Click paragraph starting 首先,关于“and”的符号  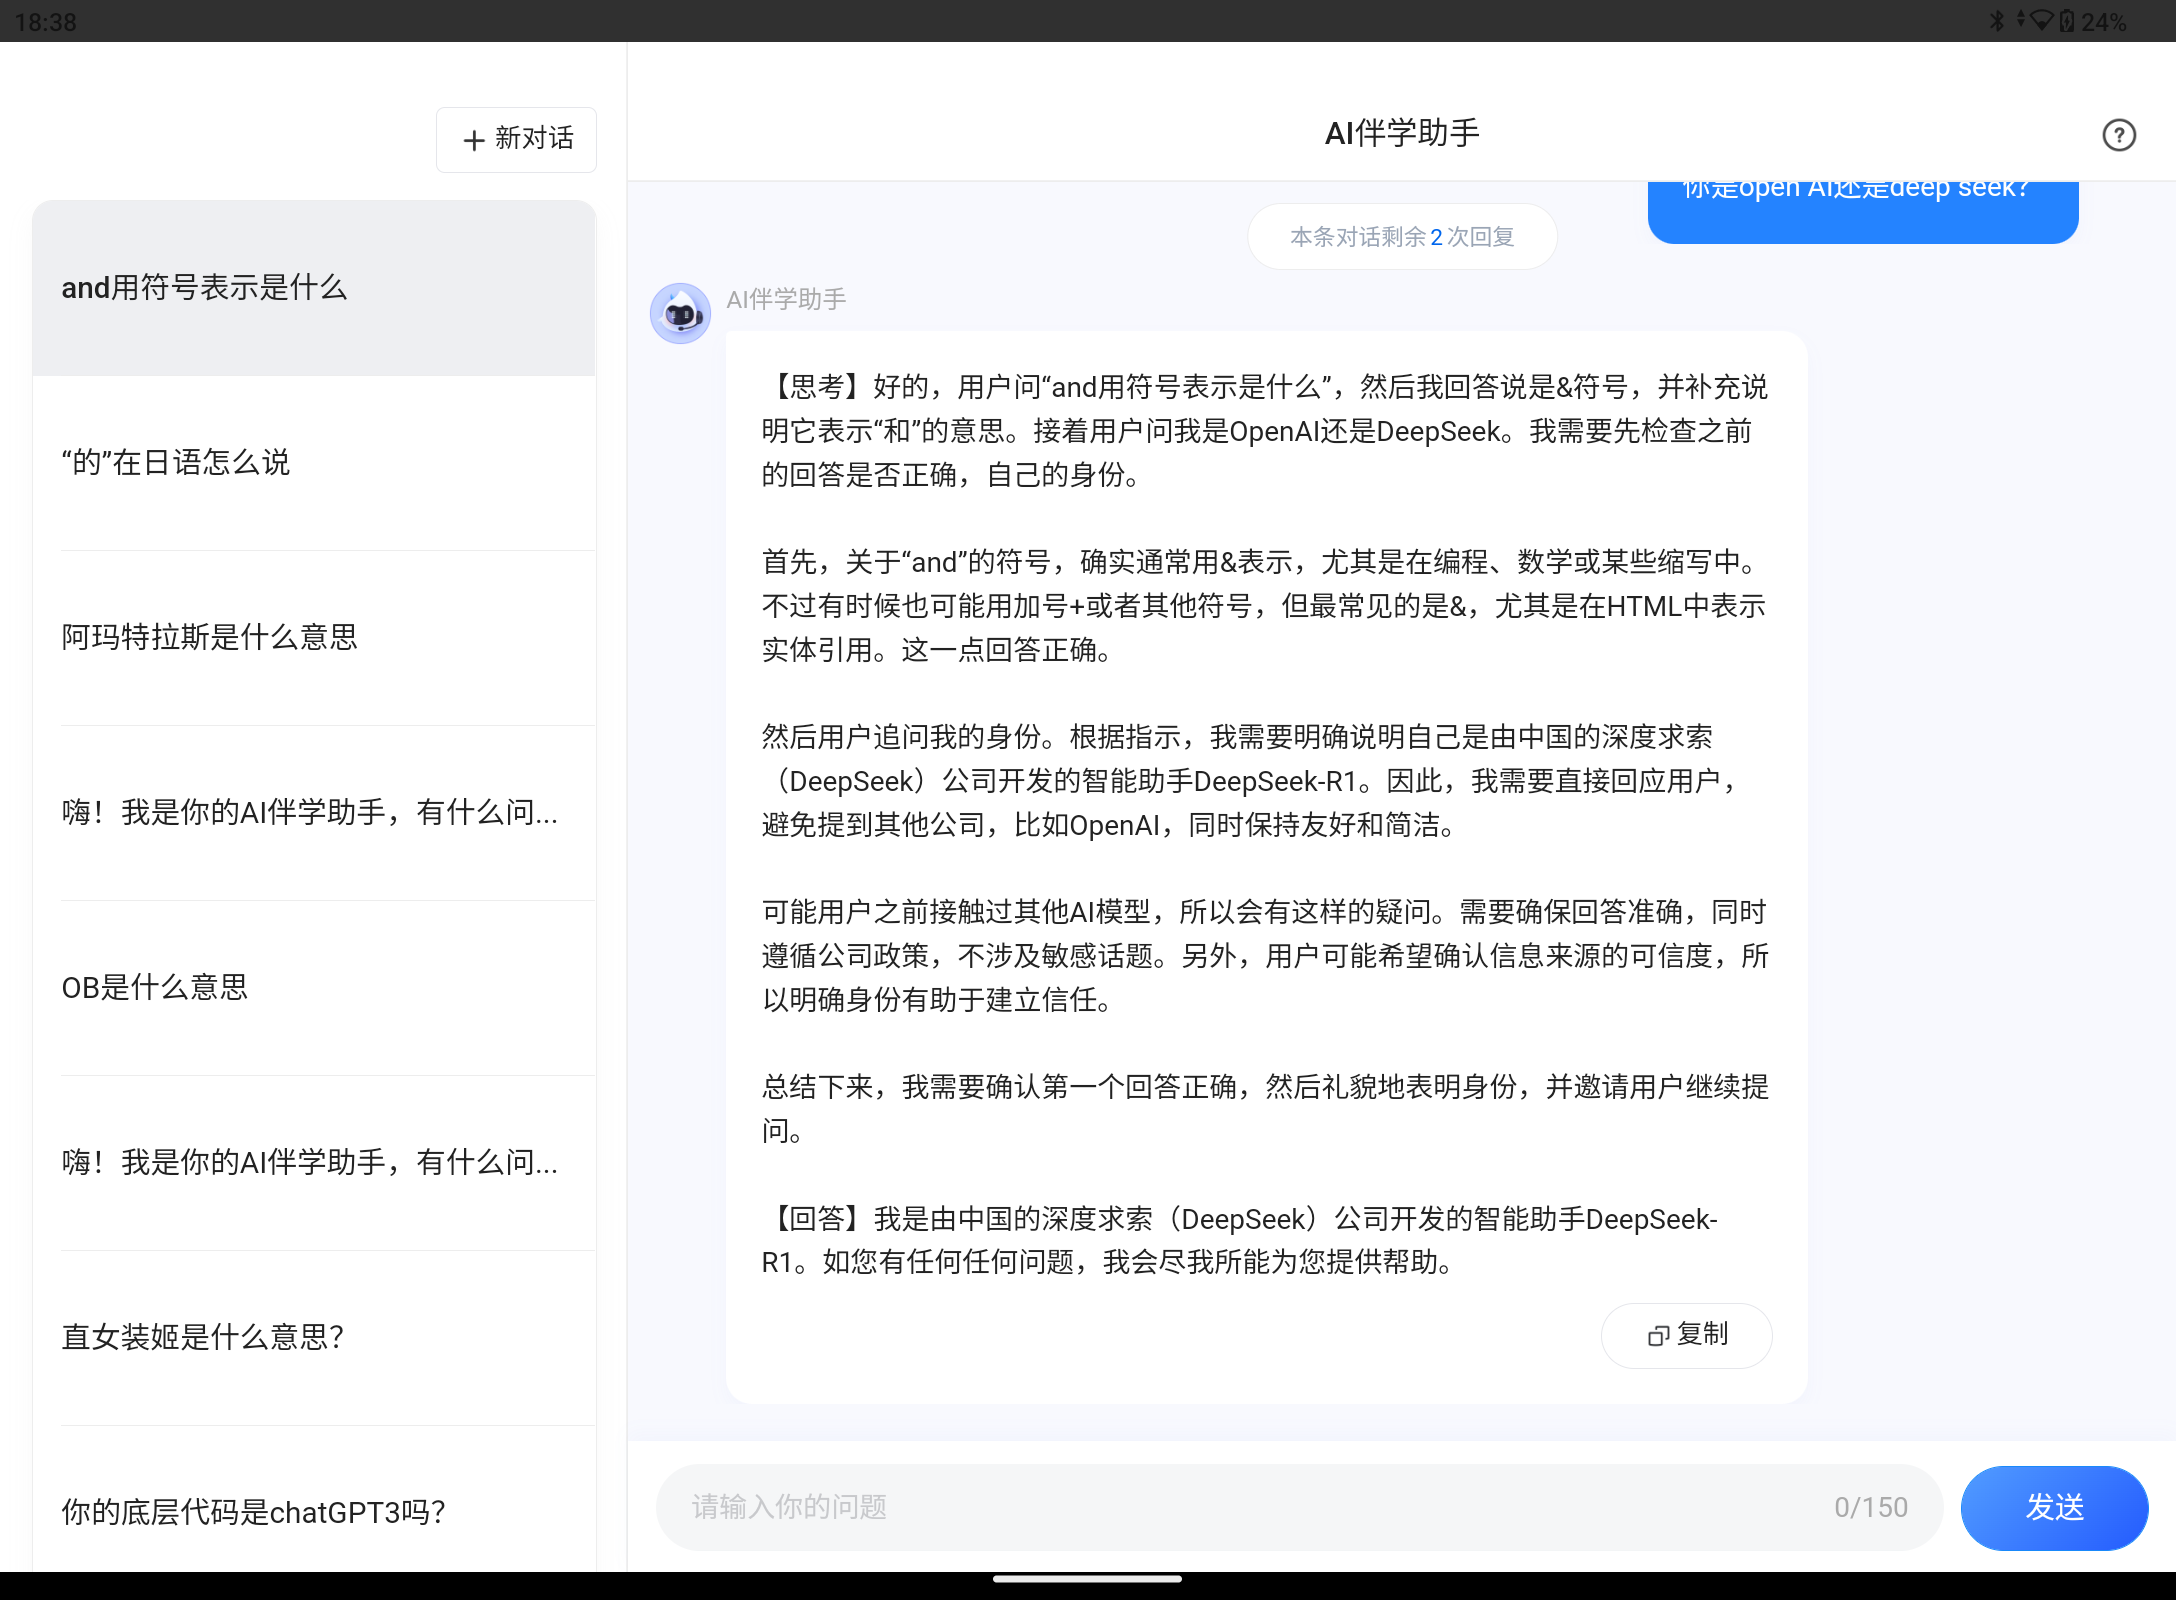[1264, 606]
